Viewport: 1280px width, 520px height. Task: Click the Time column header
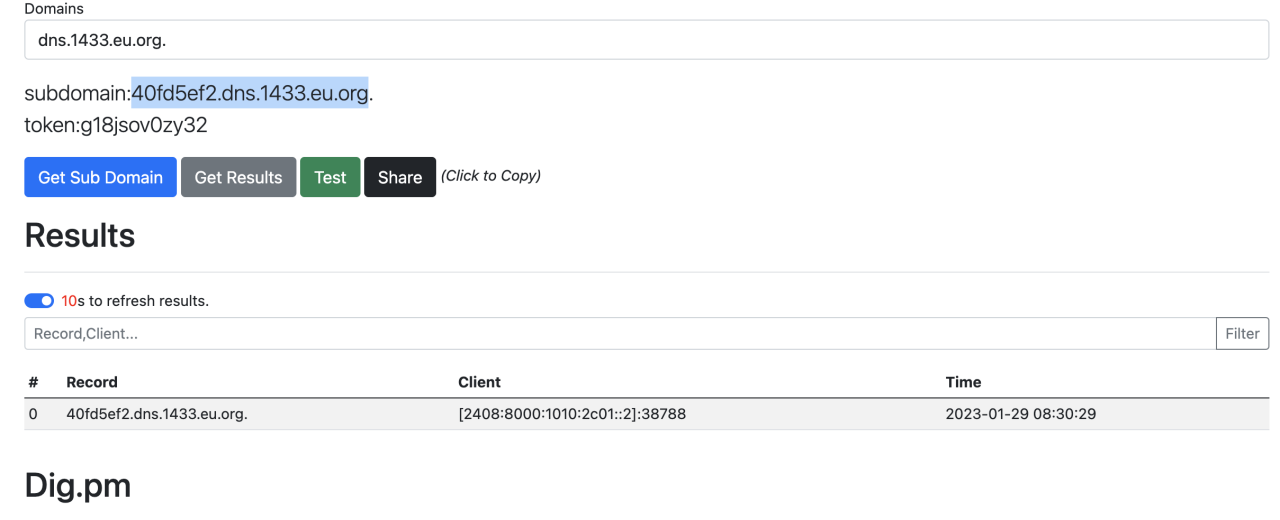pyautogui.click(x=963, y=382)
